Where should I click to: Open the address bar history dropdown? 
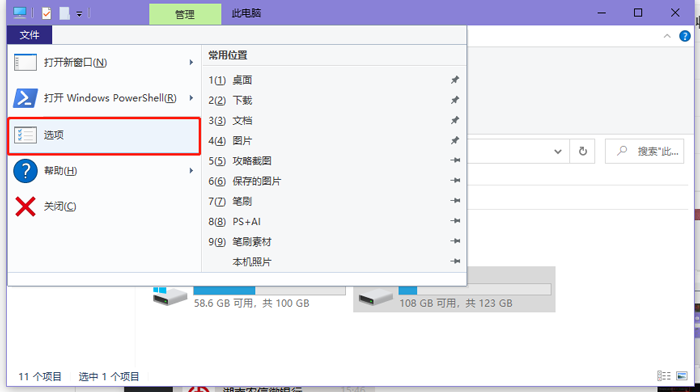point(558,151)
